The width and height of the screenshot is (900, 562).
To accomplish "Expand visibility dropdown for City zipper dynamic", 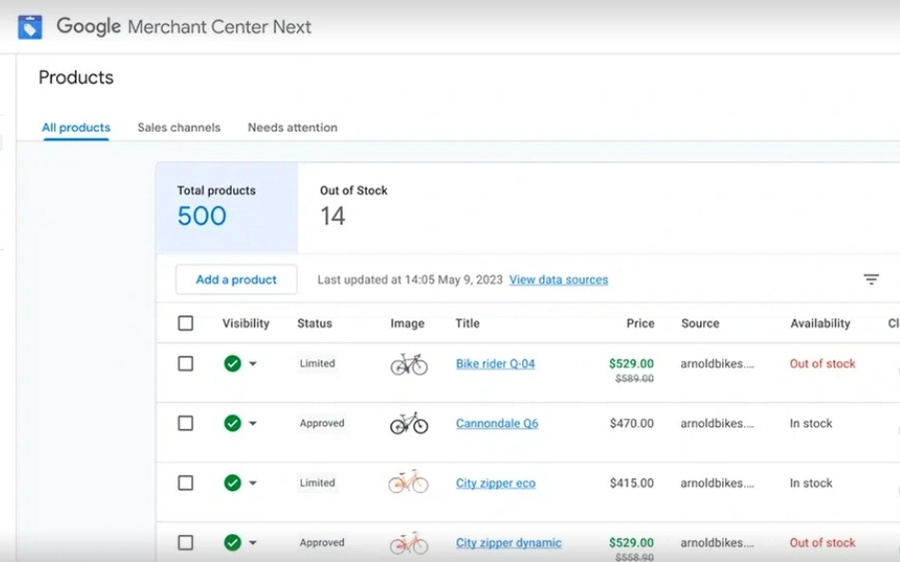I will click(x=253, y=542).
